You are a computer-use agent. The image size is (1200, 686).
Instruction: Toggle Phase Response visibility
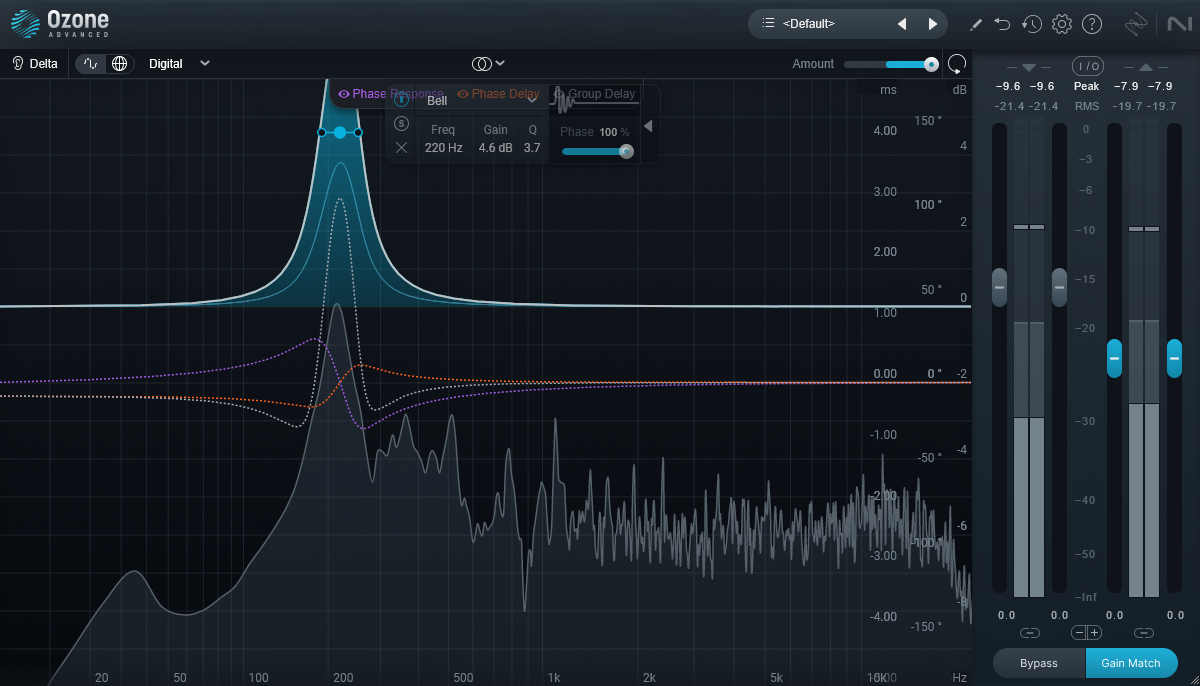click(391, 94)
